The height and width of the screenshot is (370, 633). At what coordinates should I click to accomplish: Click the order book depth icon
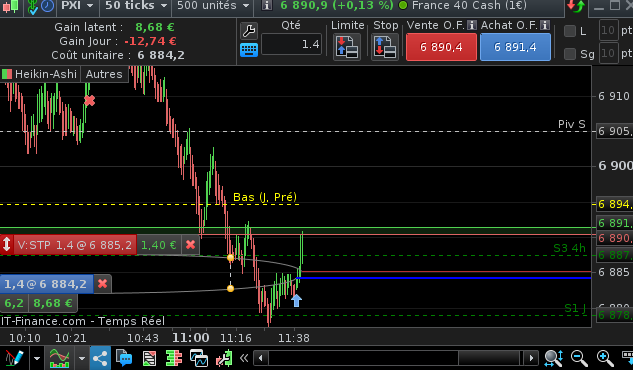(x=174, y=358)
